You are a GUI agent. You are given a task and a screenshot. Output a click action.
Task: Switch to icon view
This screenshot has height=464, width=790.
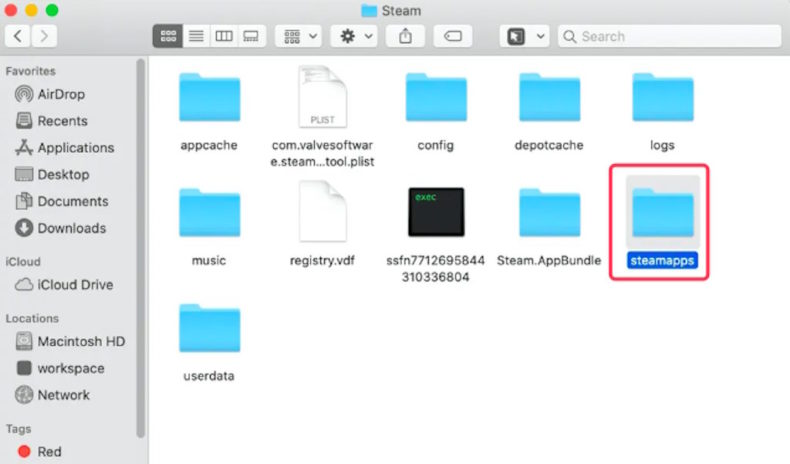tap(168, 36)
